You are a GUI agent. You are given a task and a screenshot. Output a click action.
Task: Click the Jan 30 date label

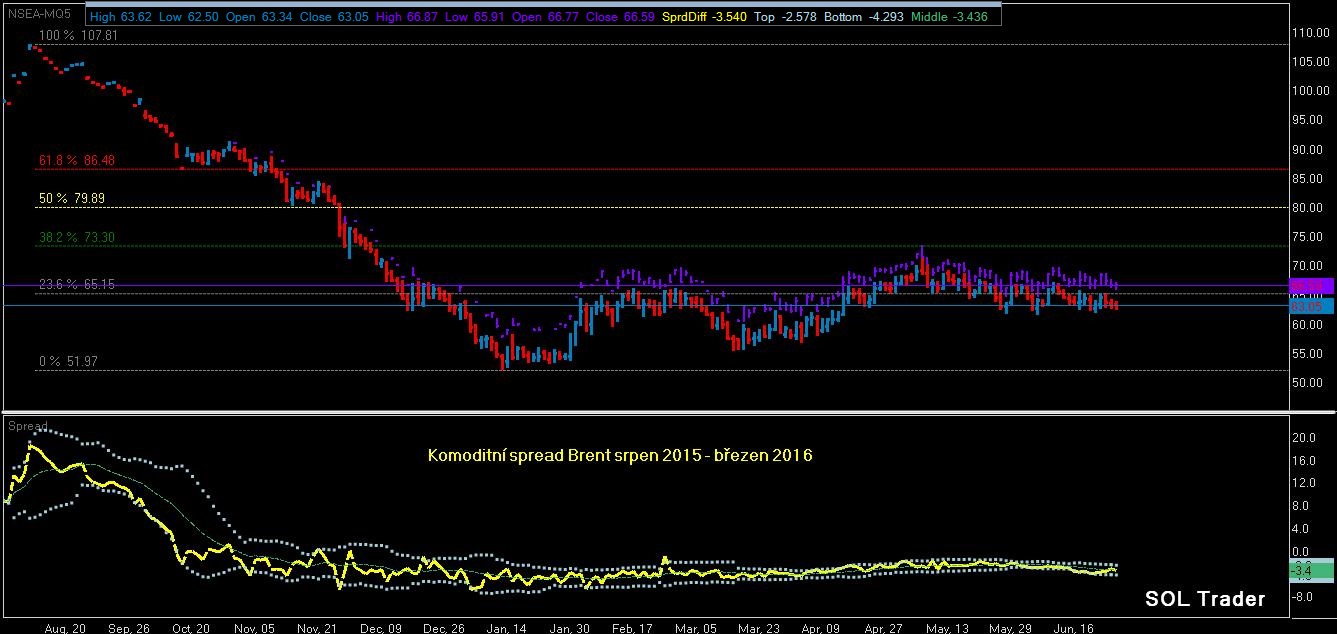tap(569, 629)
